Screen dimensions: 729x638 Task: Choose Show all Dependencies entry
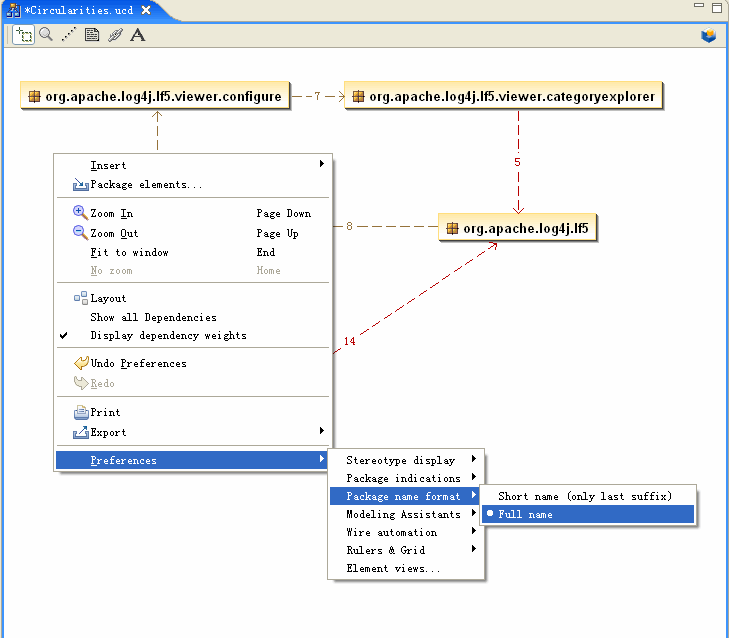click(192, 317)
